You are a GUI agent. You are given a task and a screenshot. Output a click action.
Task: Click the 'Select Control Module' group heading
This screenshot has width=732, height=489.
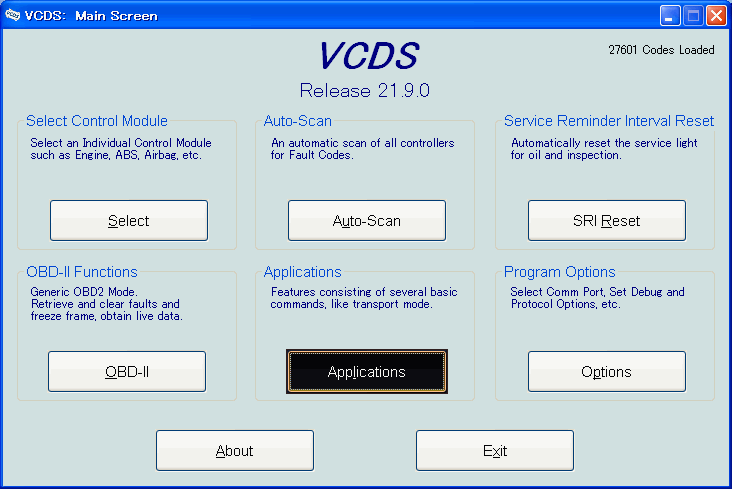(97, 121)
